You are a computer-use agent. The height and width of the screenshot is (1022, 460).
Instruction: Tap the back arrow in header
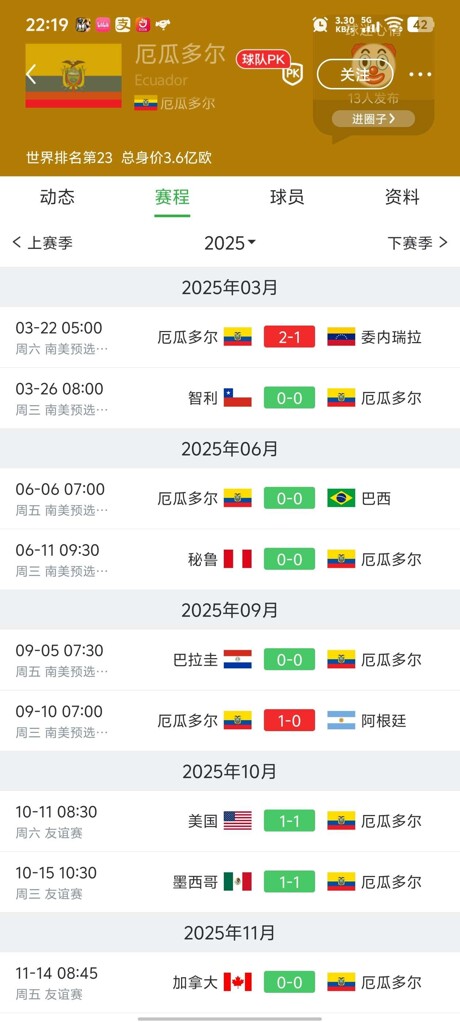coord(31,75)
